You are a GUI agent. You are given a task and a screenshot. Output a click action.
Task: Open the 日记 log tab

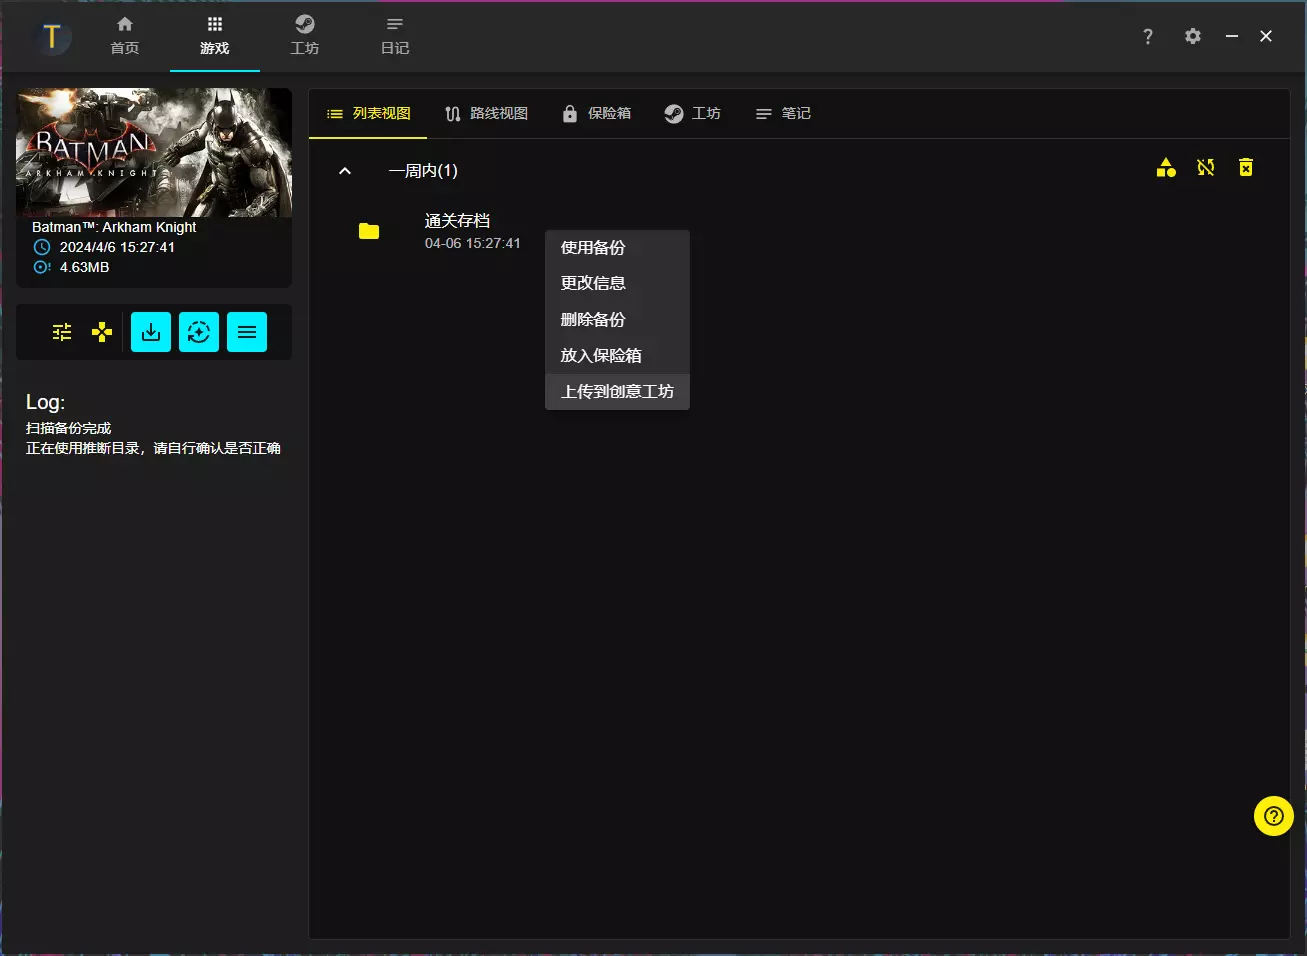(x=395, y=36)
